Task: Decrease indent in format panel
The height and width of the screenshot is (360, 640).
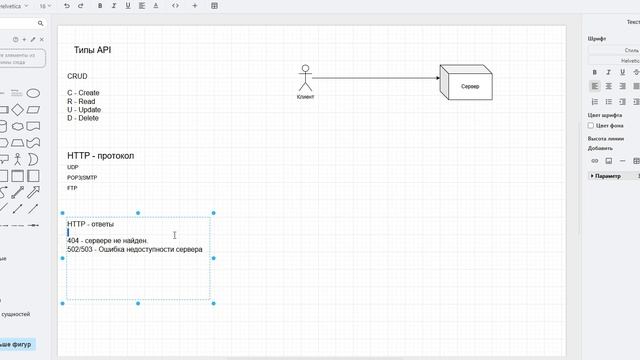Action: 622,102
